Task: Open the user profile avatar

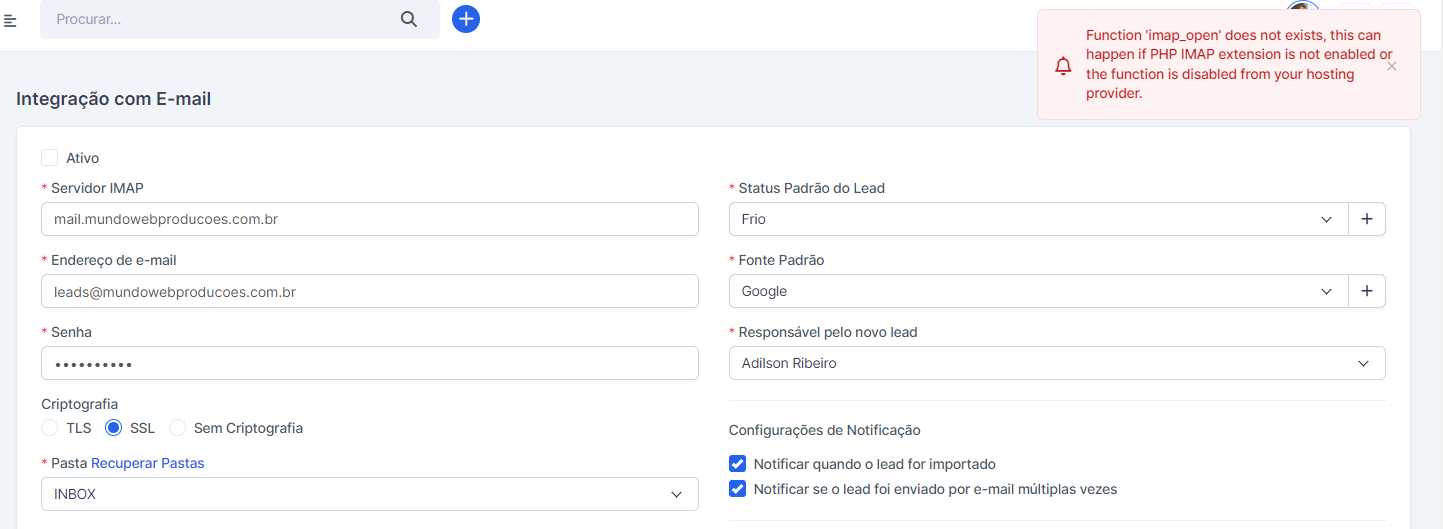Action: pos(1301,8)
